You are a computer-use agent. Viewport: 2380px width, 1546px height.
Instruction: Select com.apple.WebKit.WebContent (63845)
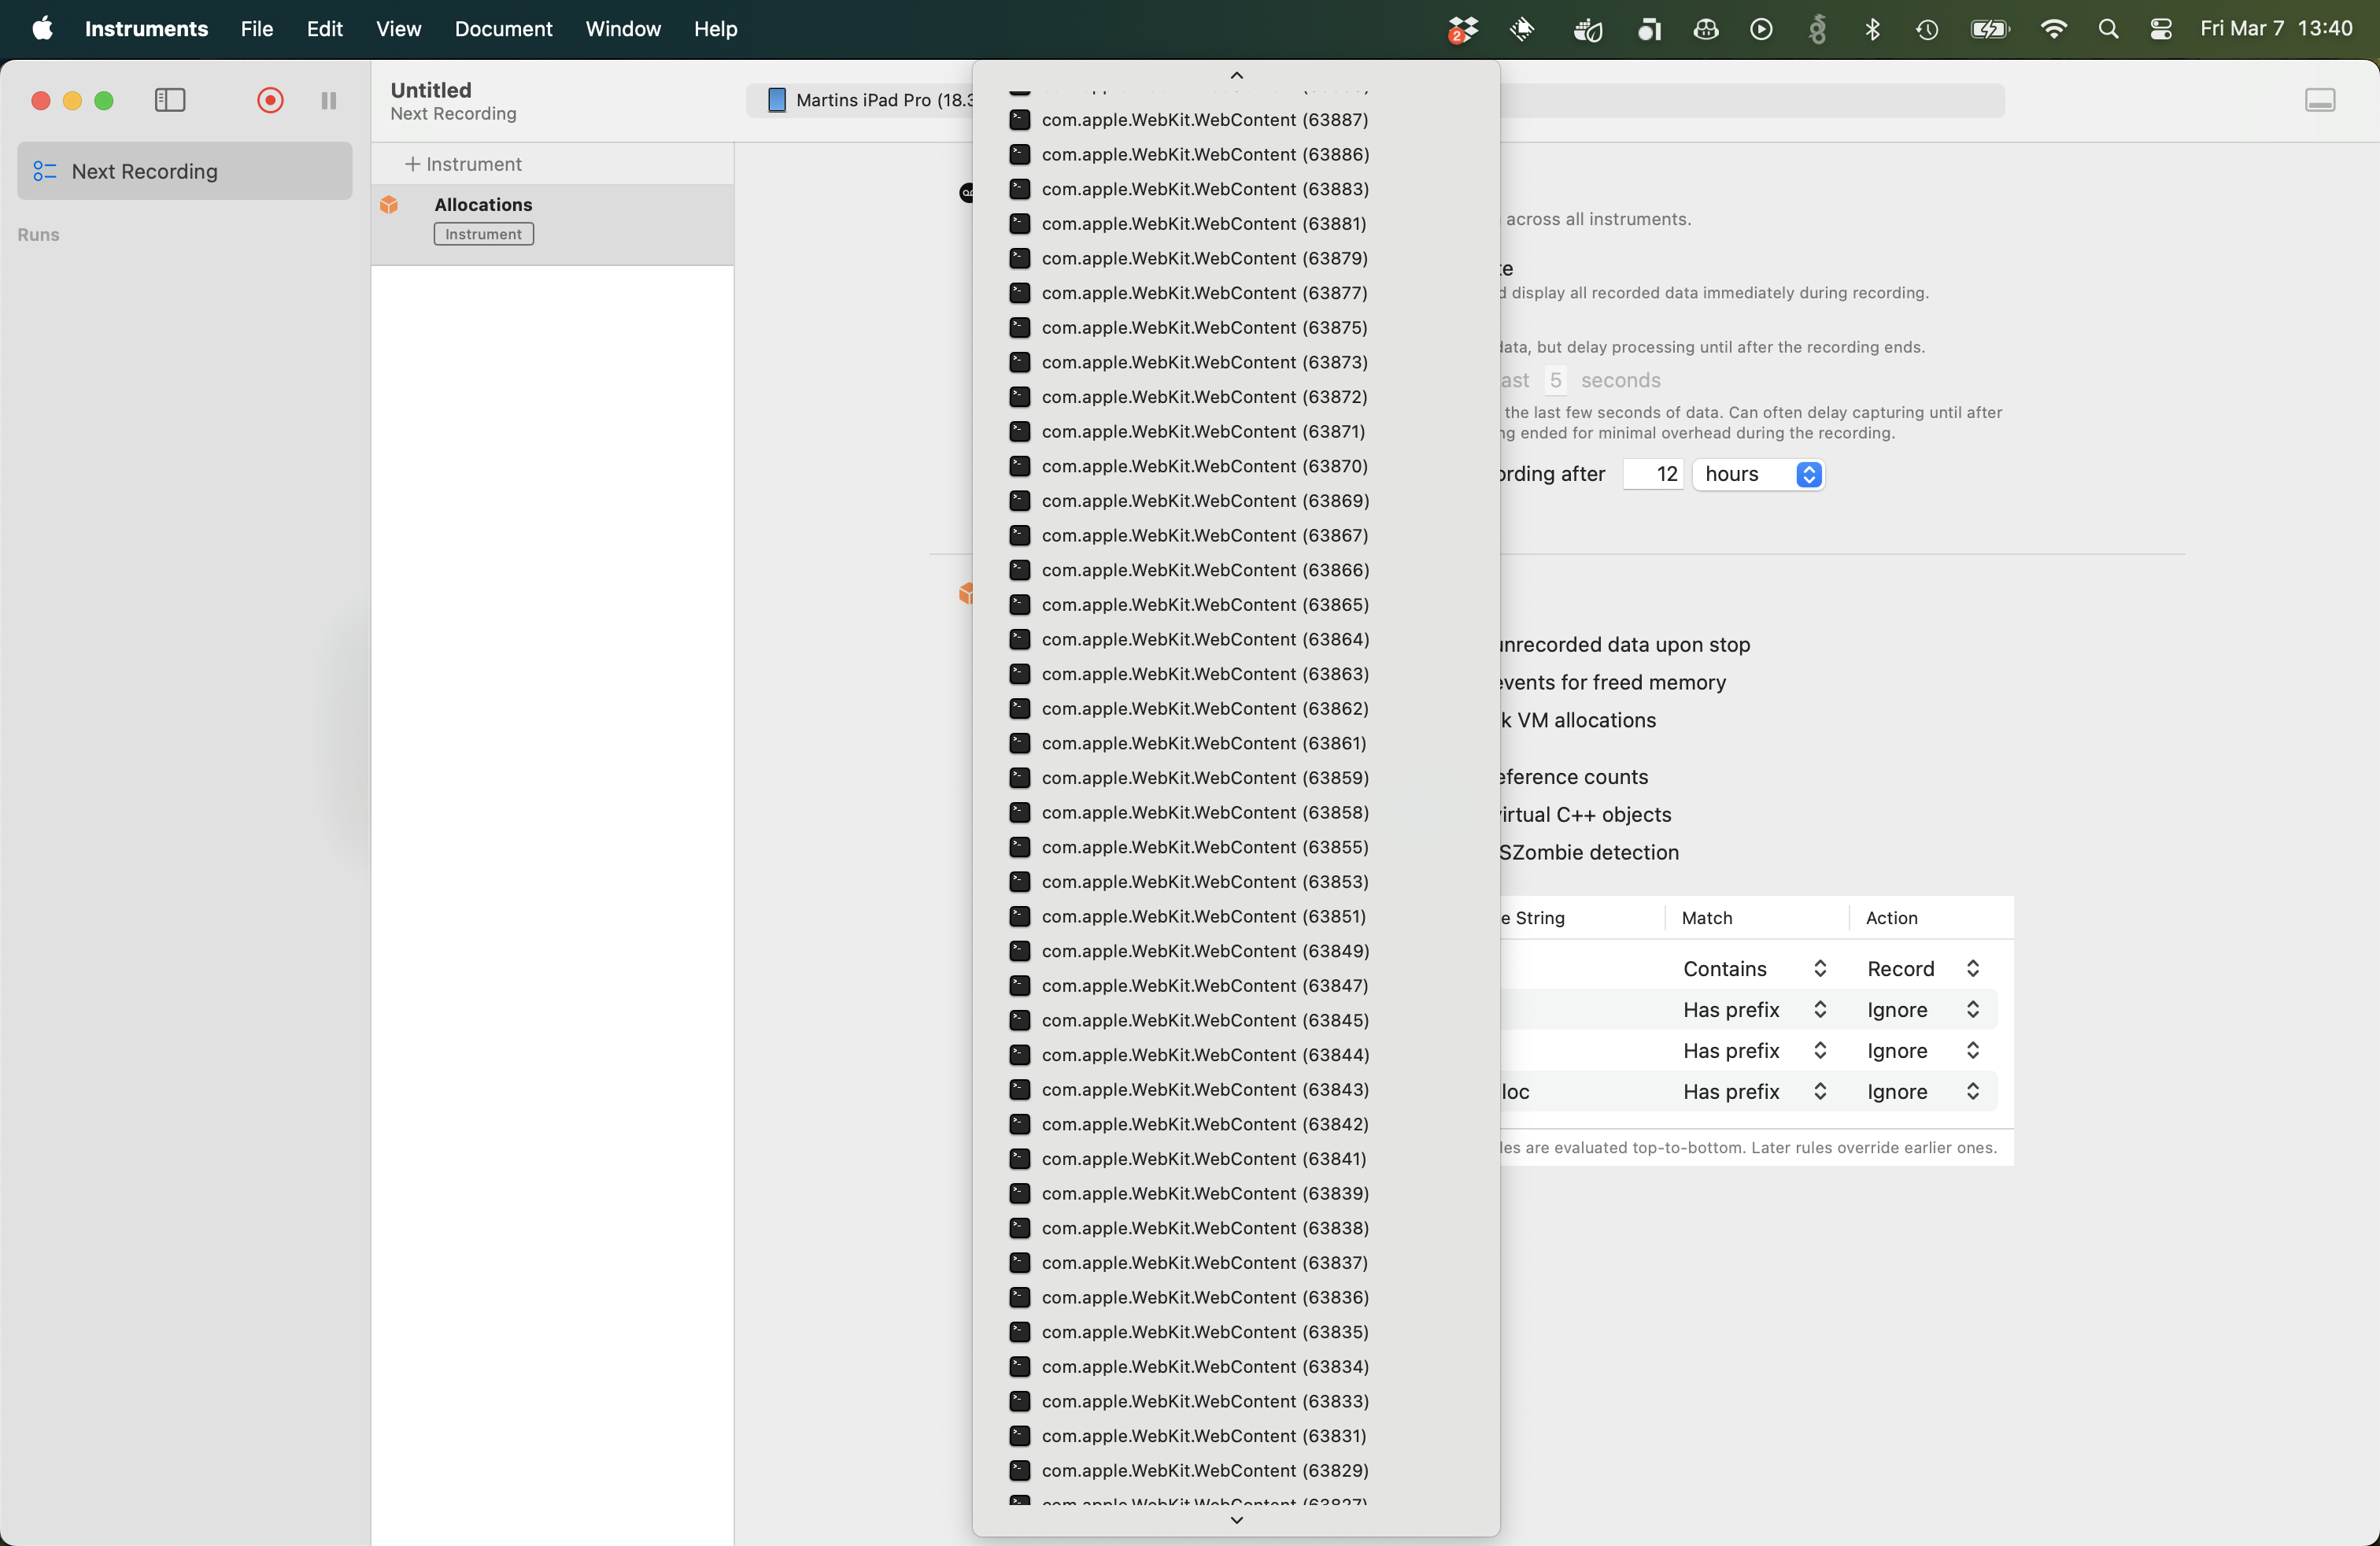[x=1236, y=1020]
